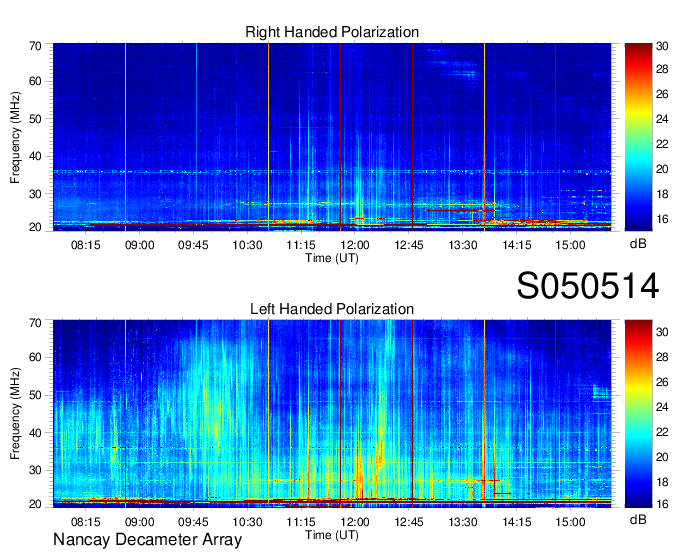Click the 30 MHz tick on Left Handed plot
This screenshot has width=680, height=552.
pos(35,470)
